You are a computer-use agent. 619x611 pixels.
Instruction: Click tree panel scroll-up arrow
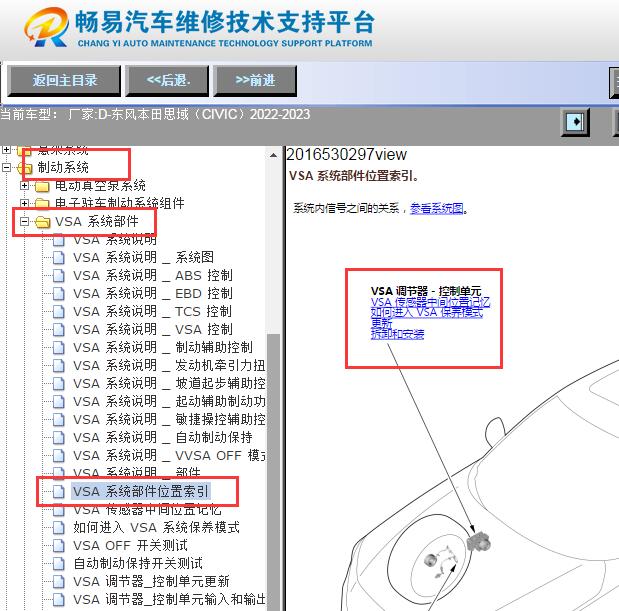[x=273, y=156]
